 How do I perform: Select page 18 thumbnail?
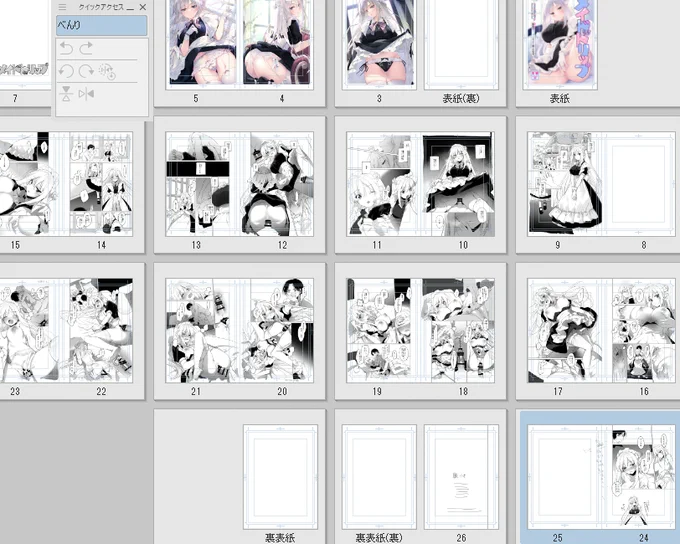point(458,331)
